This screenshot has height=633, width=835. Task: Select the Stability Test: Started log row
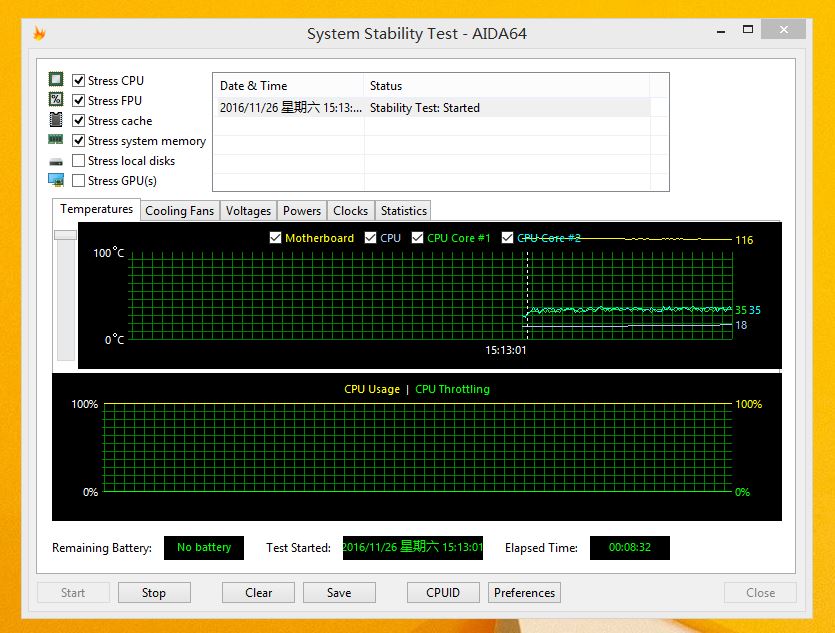432,108
